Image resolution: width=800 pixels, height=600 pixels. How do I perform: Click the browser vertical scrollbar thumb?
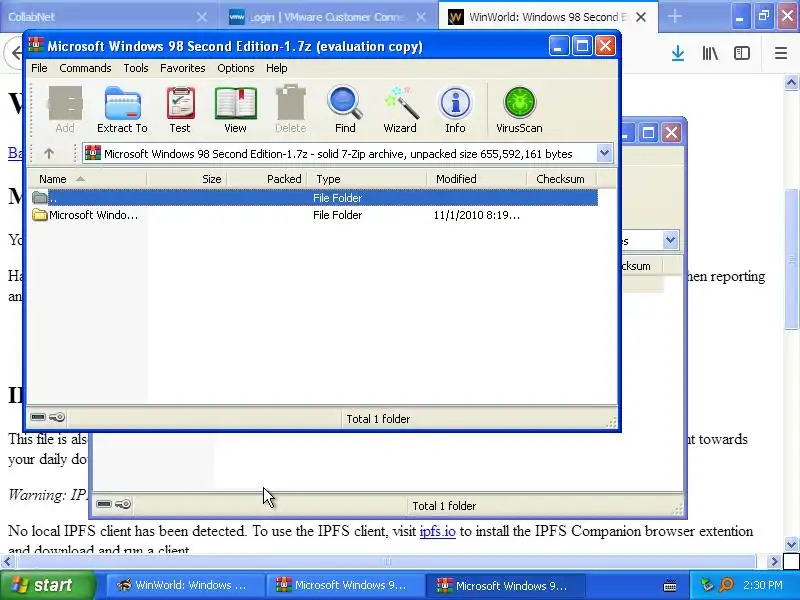(791, 259)
